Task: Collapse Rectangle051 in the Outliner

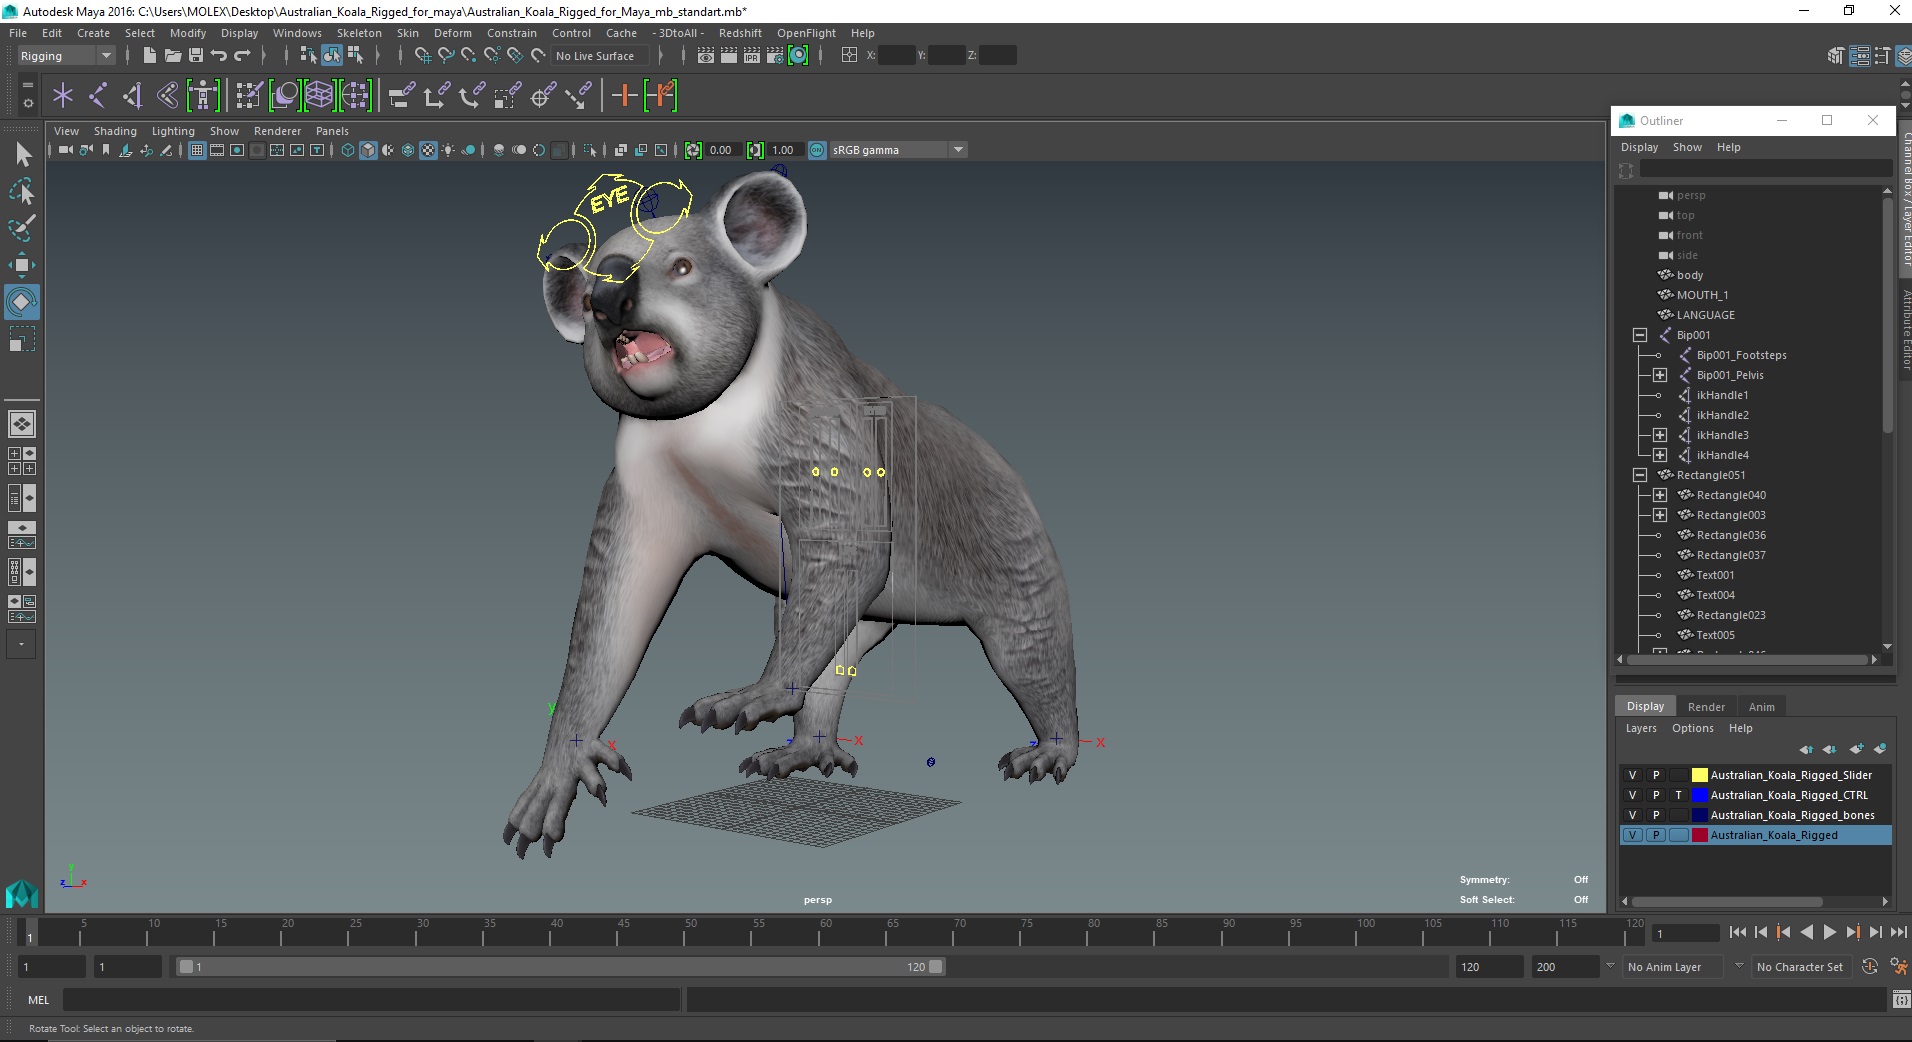Action: tap(1640, 475)
